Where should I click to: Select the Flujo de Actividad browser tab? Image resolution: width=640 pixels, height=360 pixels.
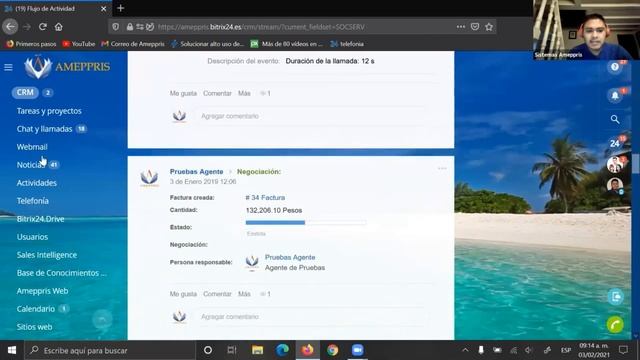tap(55, 9)
